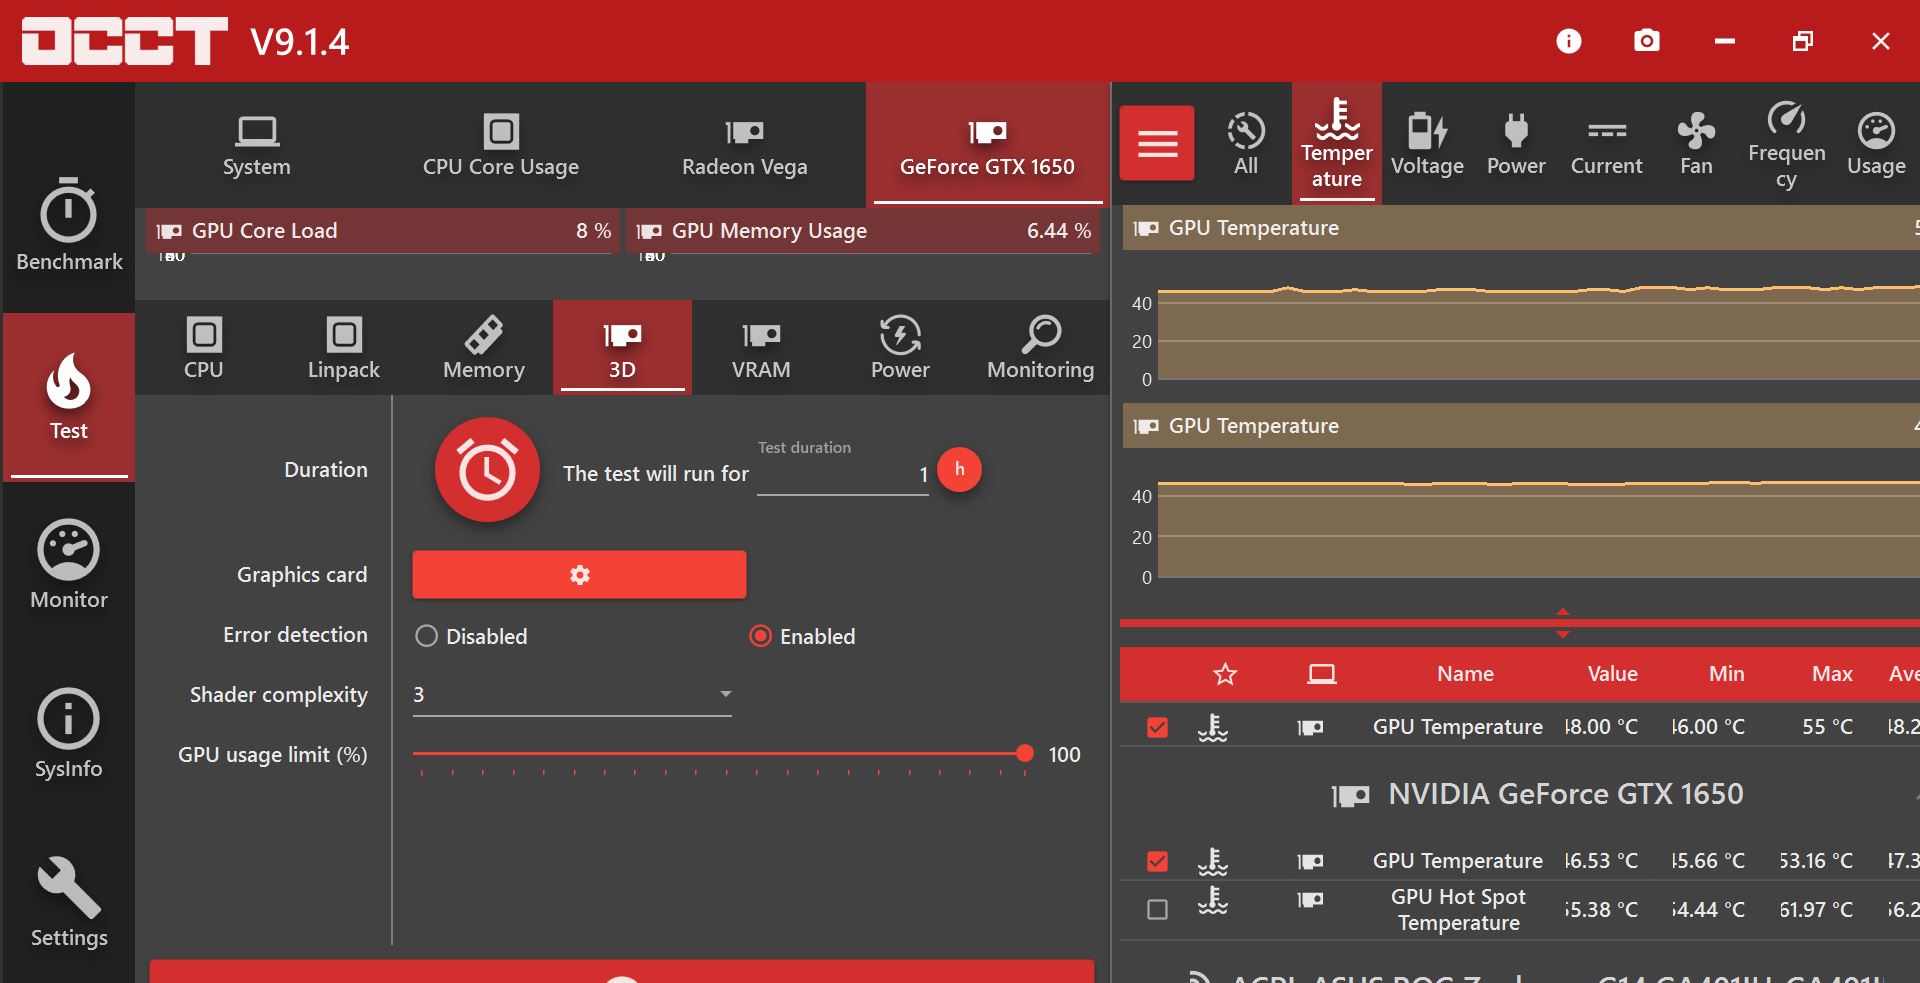
Task: Collapse the graph panel divider arrows
Action: [x=1562, y=623]
